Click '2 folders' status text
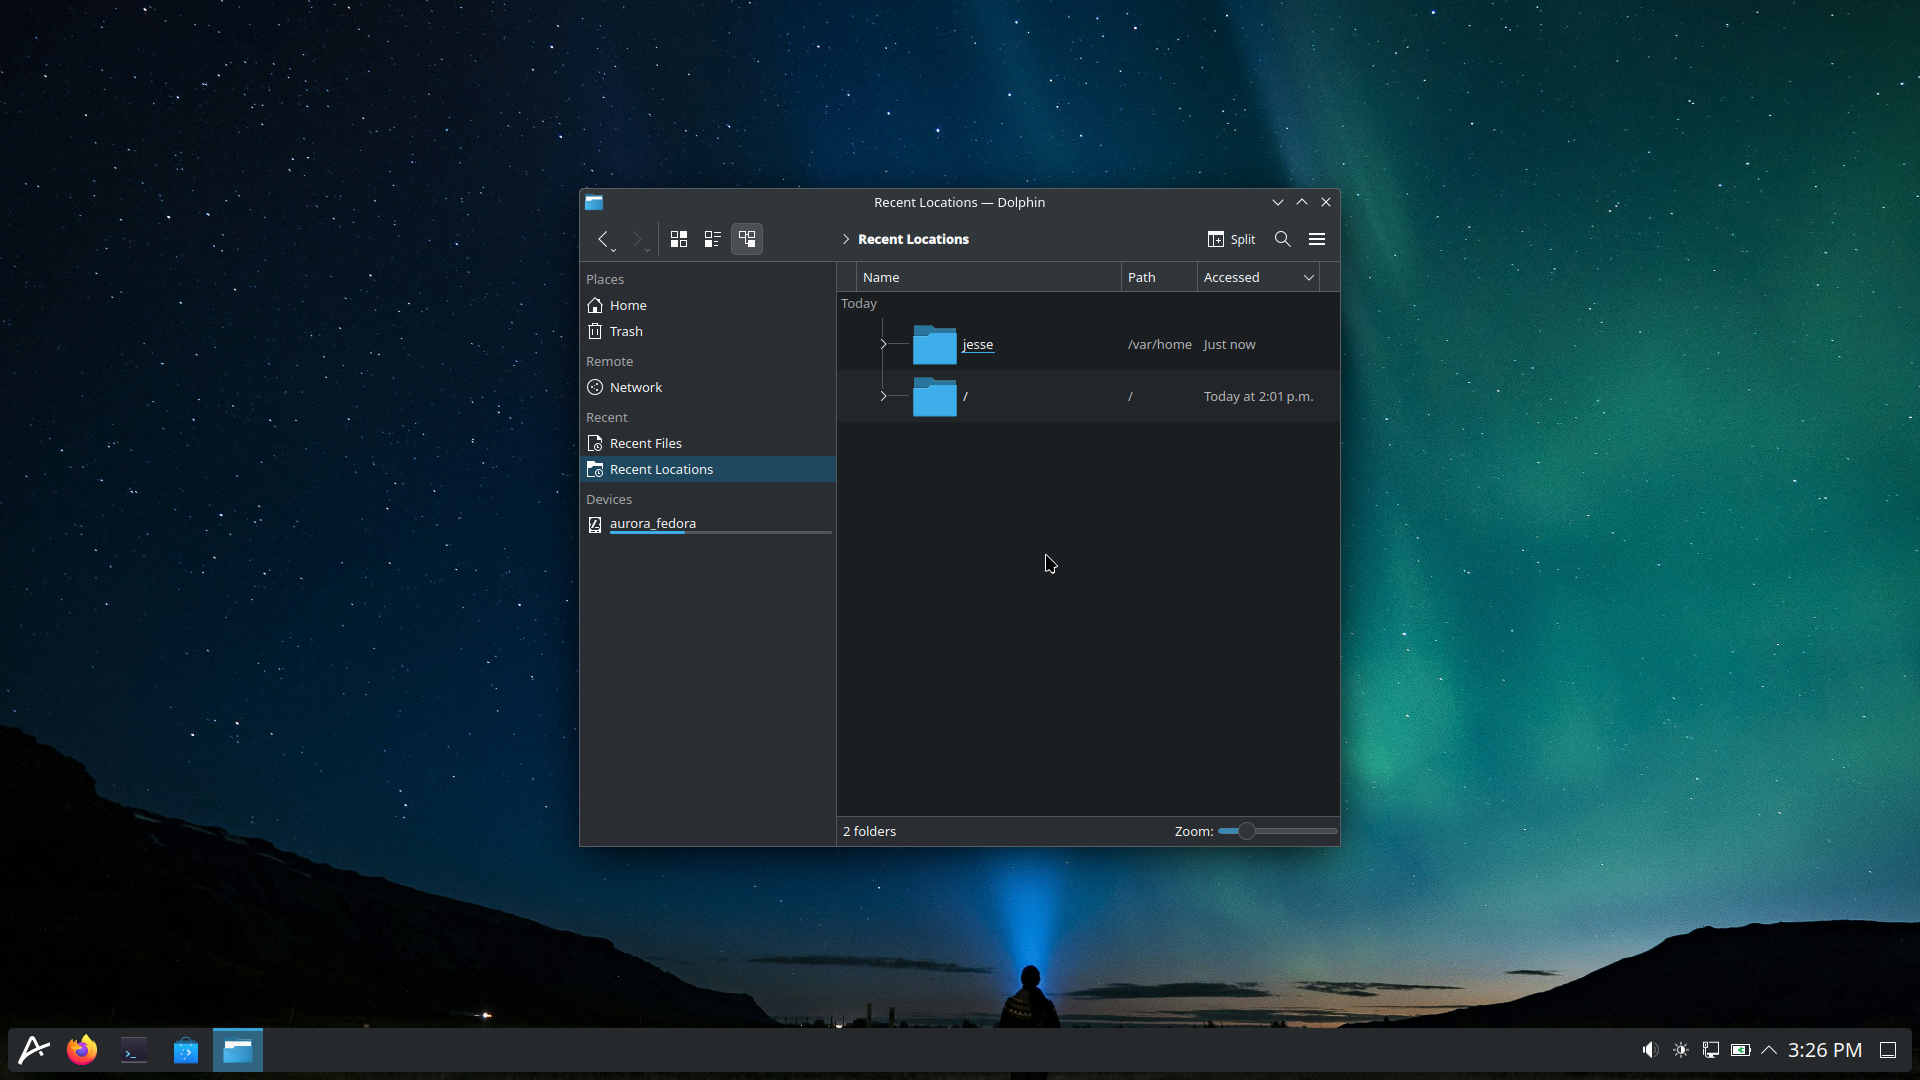The height and width of the screenshot is (1080, 1920). pos(869,831)
